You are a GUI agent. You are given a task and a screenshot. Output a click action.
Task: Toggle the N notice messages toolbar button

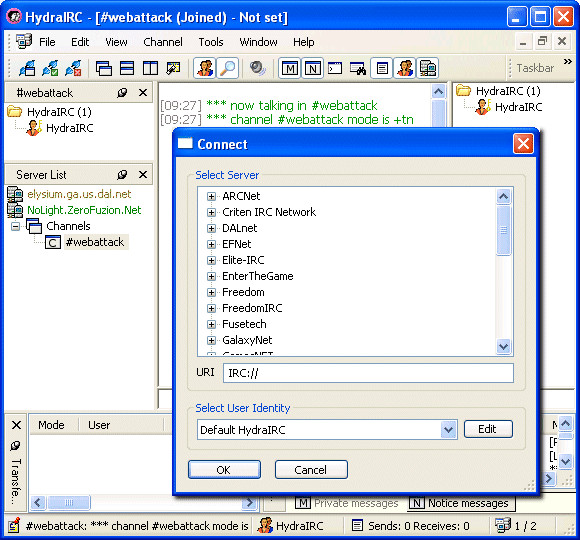pos(313,68)
